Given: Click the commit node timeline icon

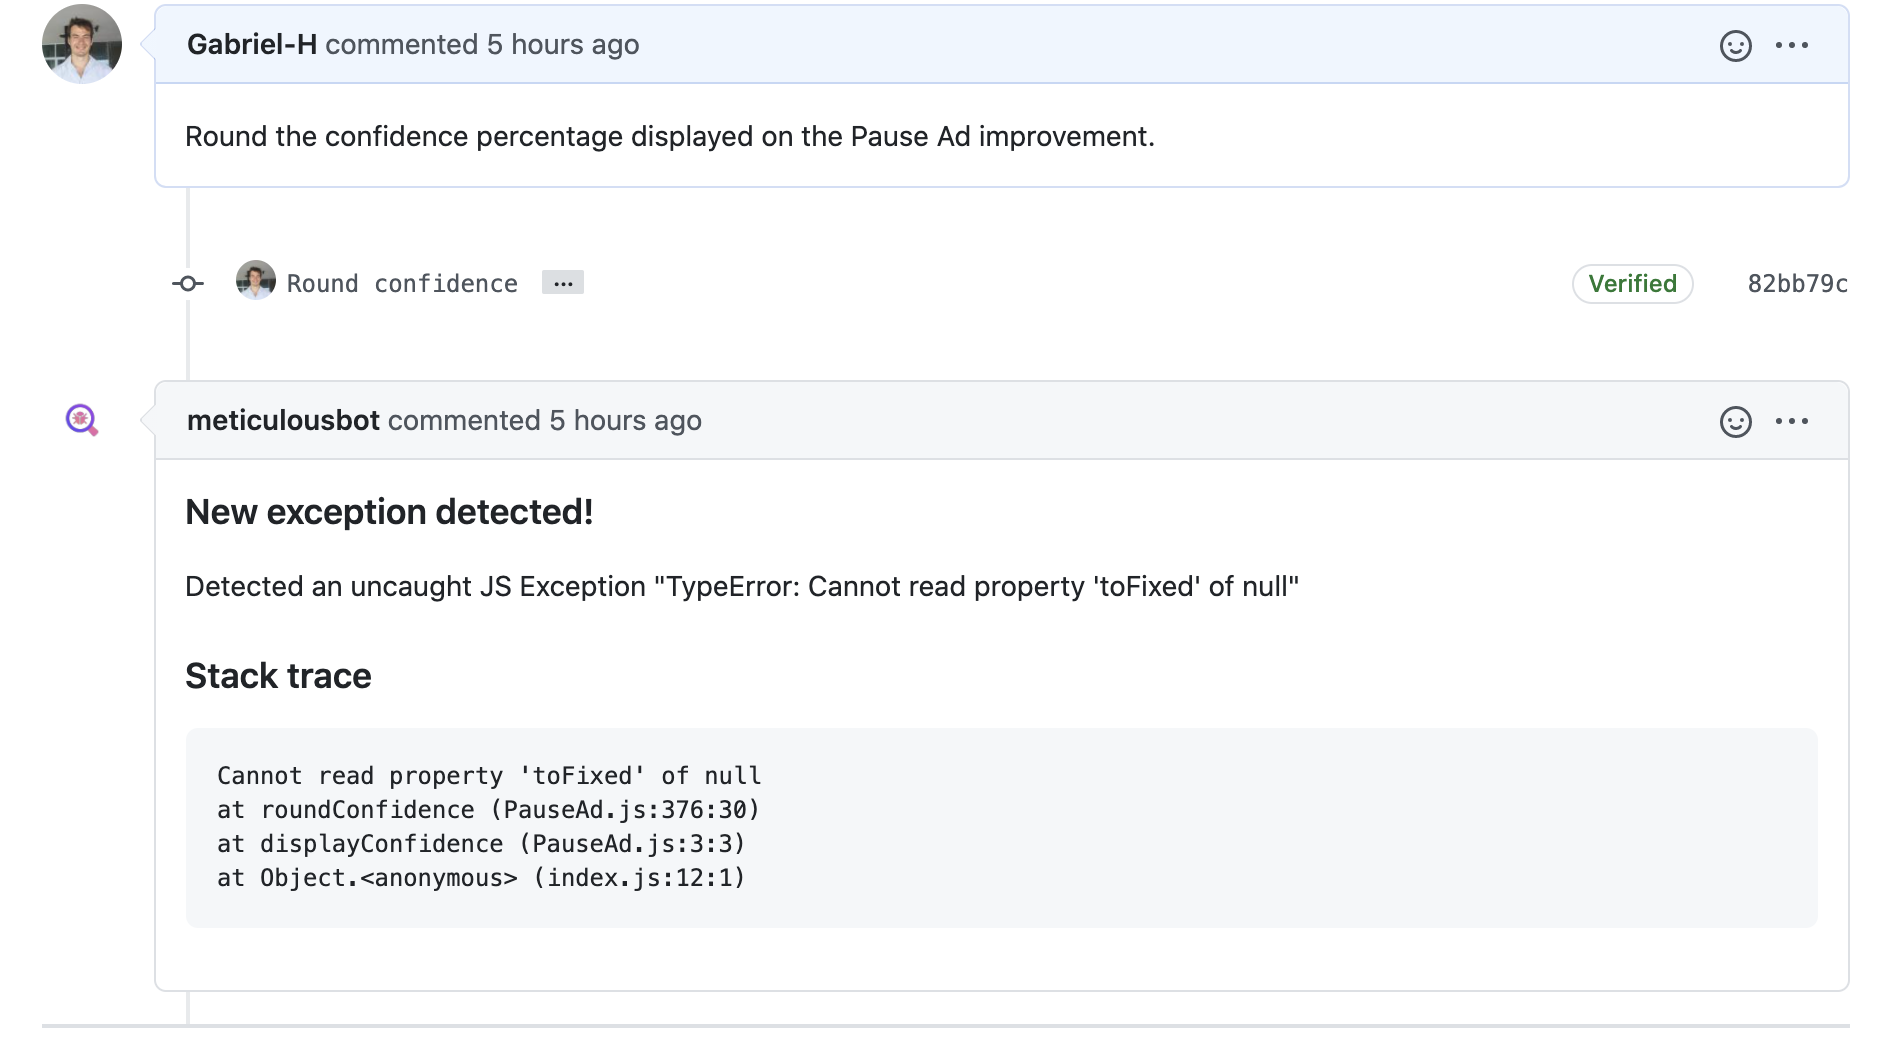Looking at the screenshot, I should tap(187, 284).
